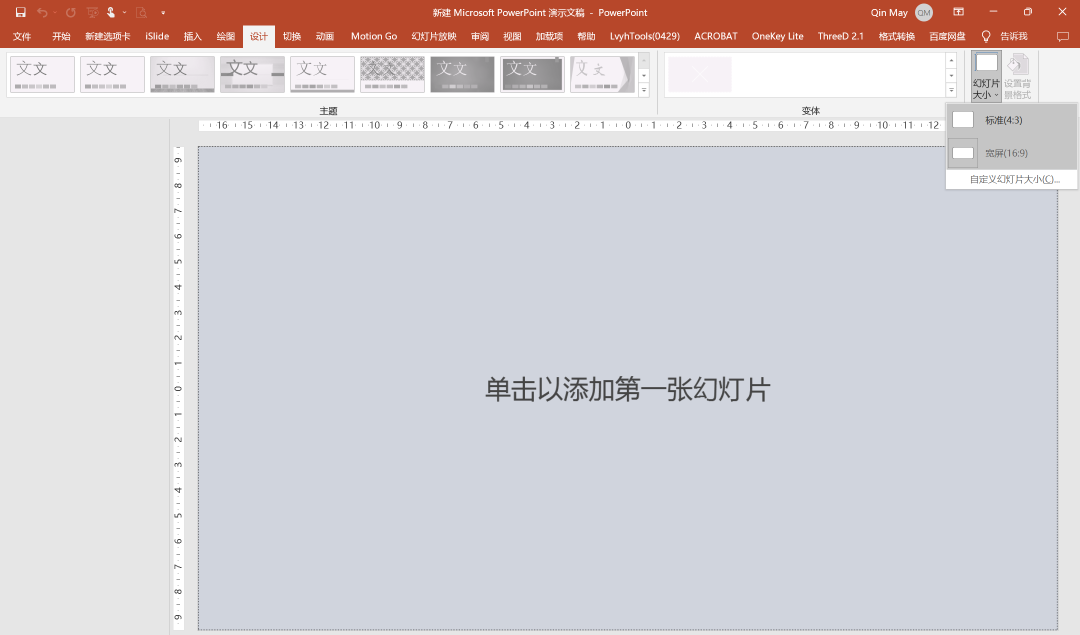Switch to the 视图 tab
The image size is (1080, 635).
pyautogui.click(x=512, y=37)
